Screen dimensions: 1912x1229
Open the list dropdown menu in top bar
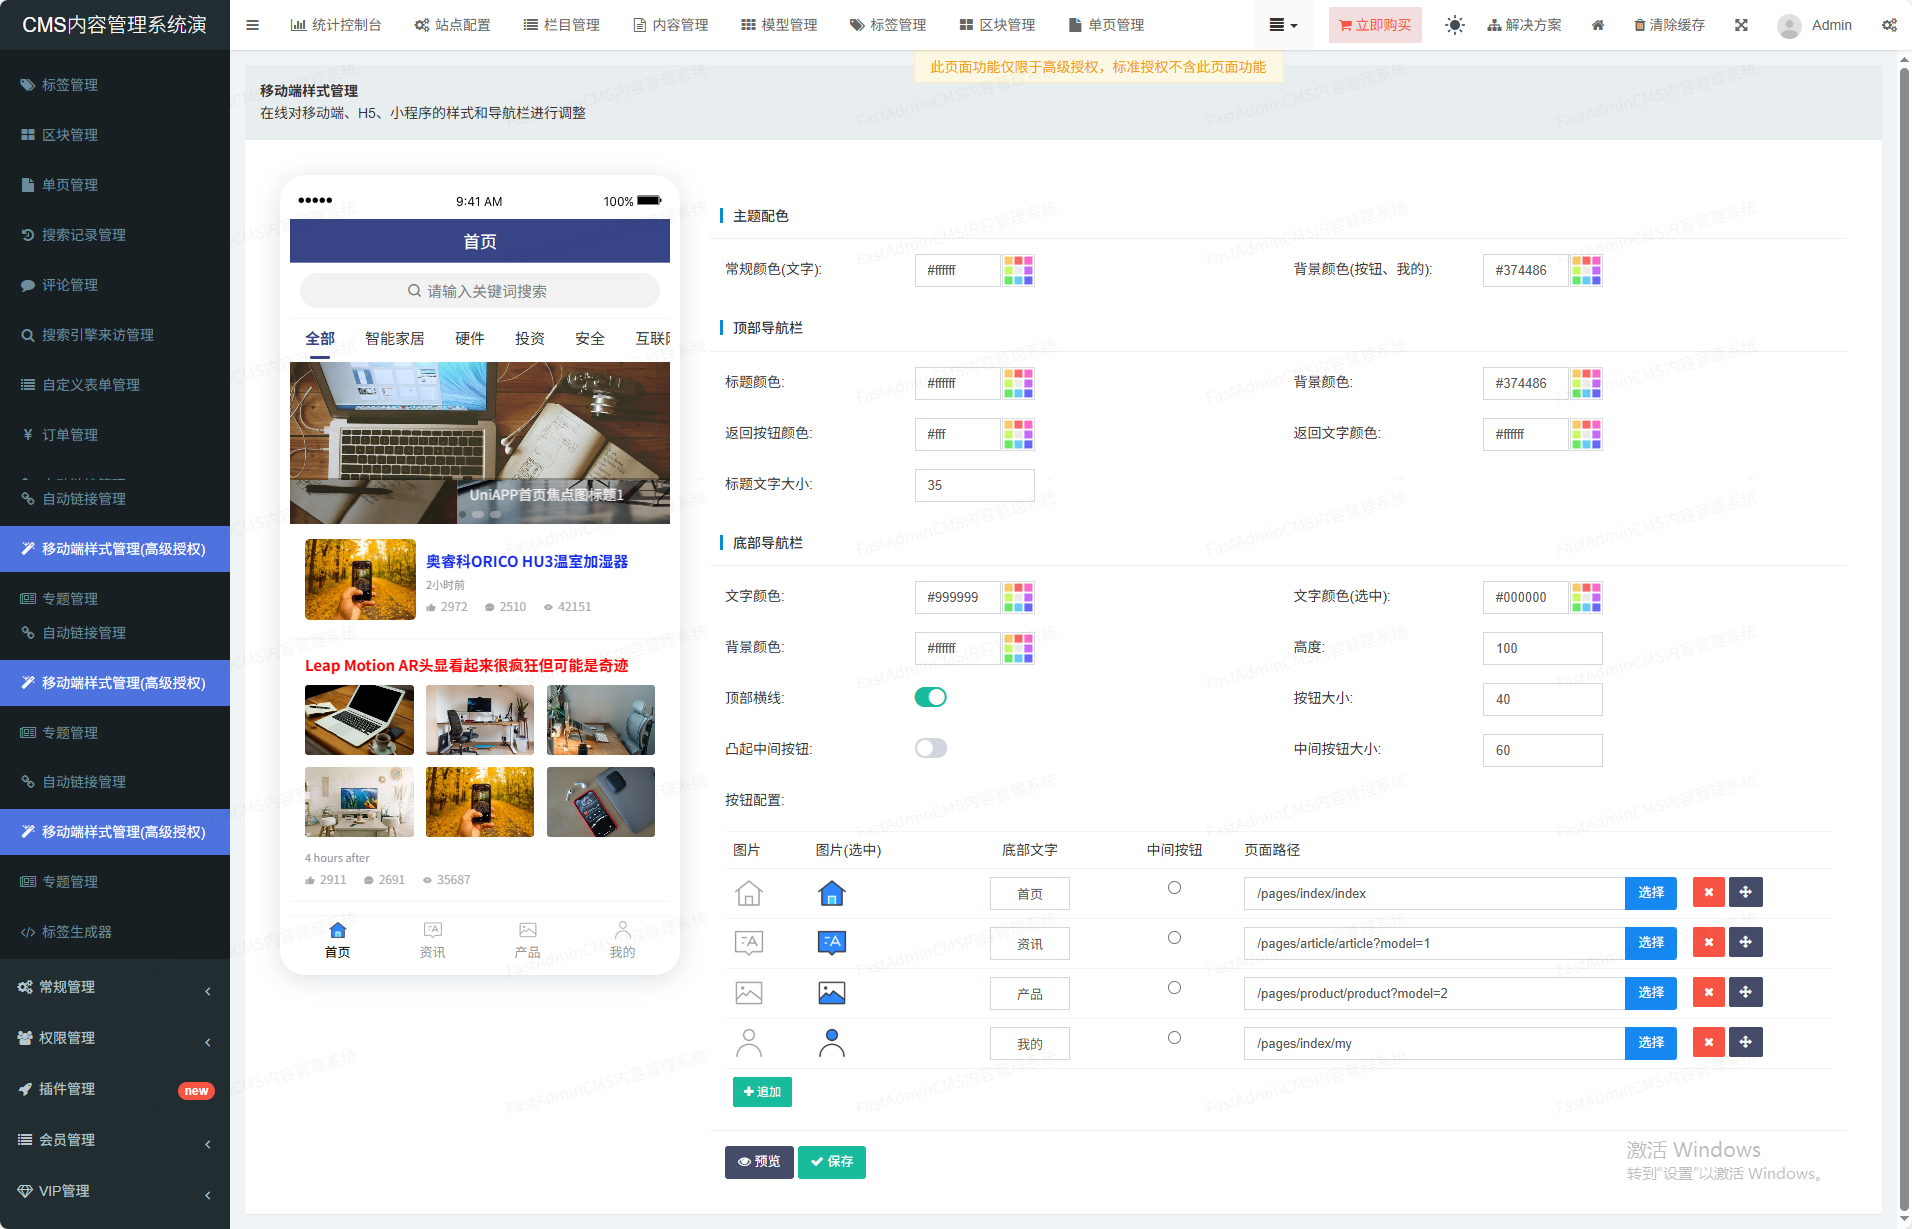pyautogui.click(x=1282, y=25)
